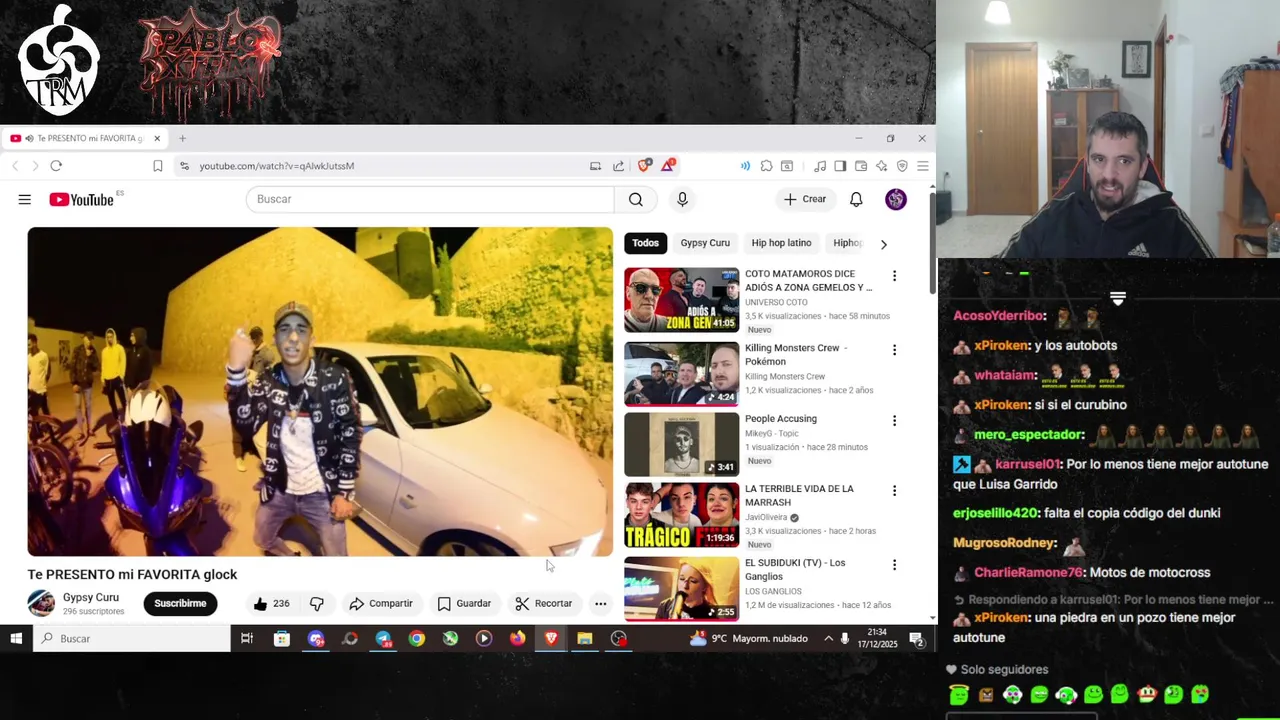The width and height of the screenshot is (1280, 720).
Task: Open the Brave Rewards triangle icon
Action: coord(667,166)
